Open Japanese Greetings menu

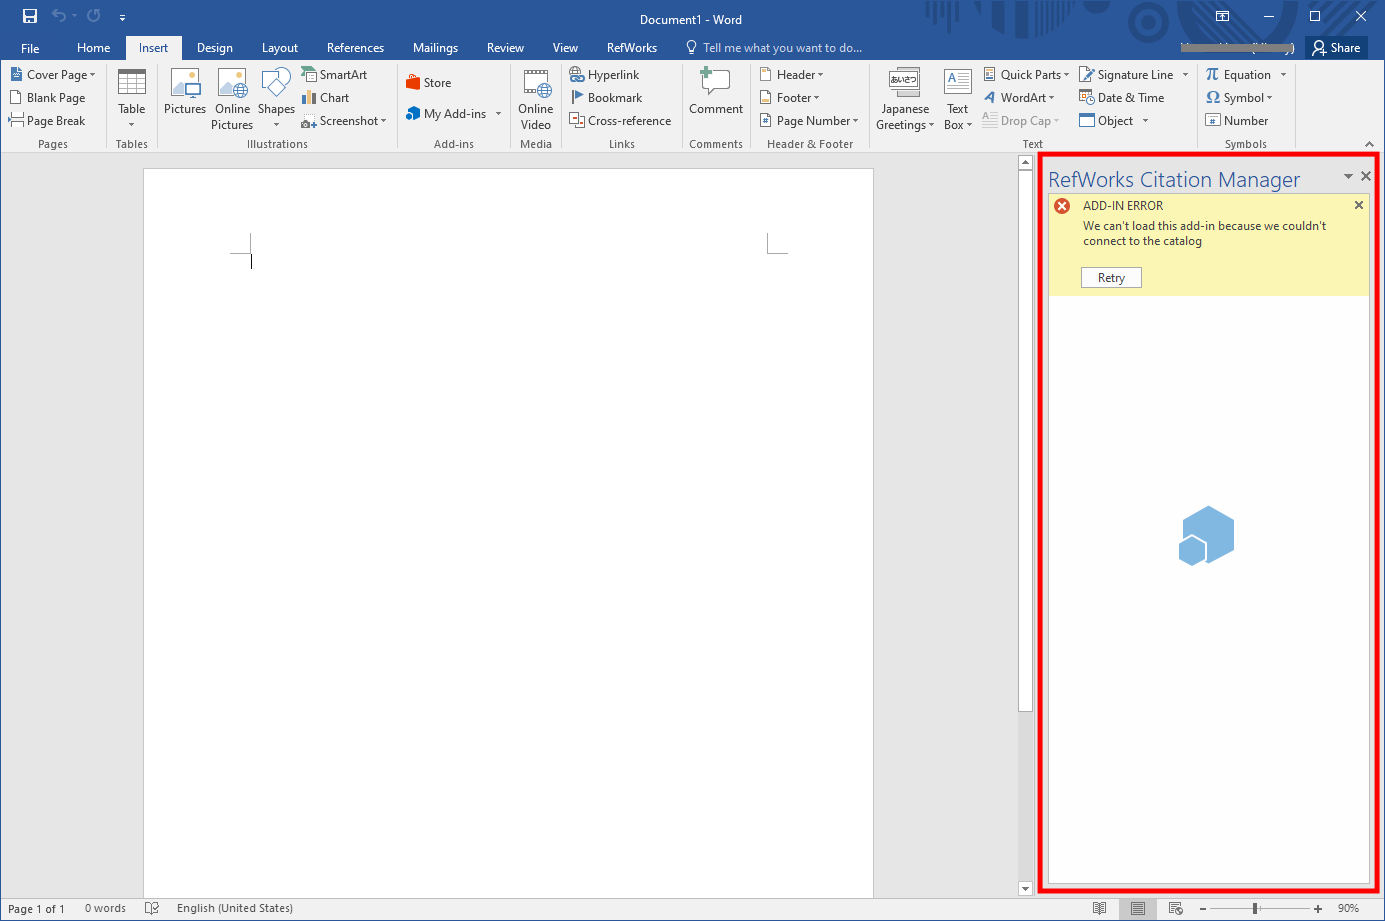[x=905, y=98]
